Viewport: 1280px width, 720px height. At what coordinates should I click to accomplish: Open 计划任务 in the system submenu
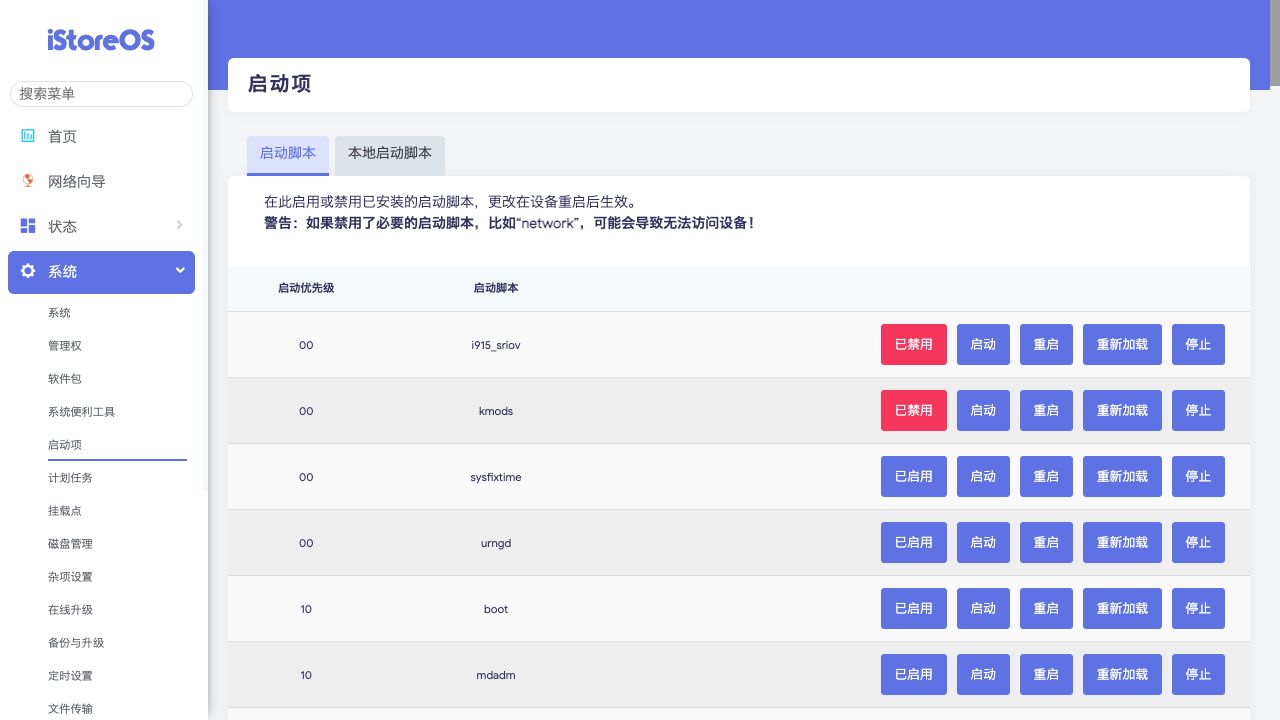pyautogui.click(x=70, y=478)
